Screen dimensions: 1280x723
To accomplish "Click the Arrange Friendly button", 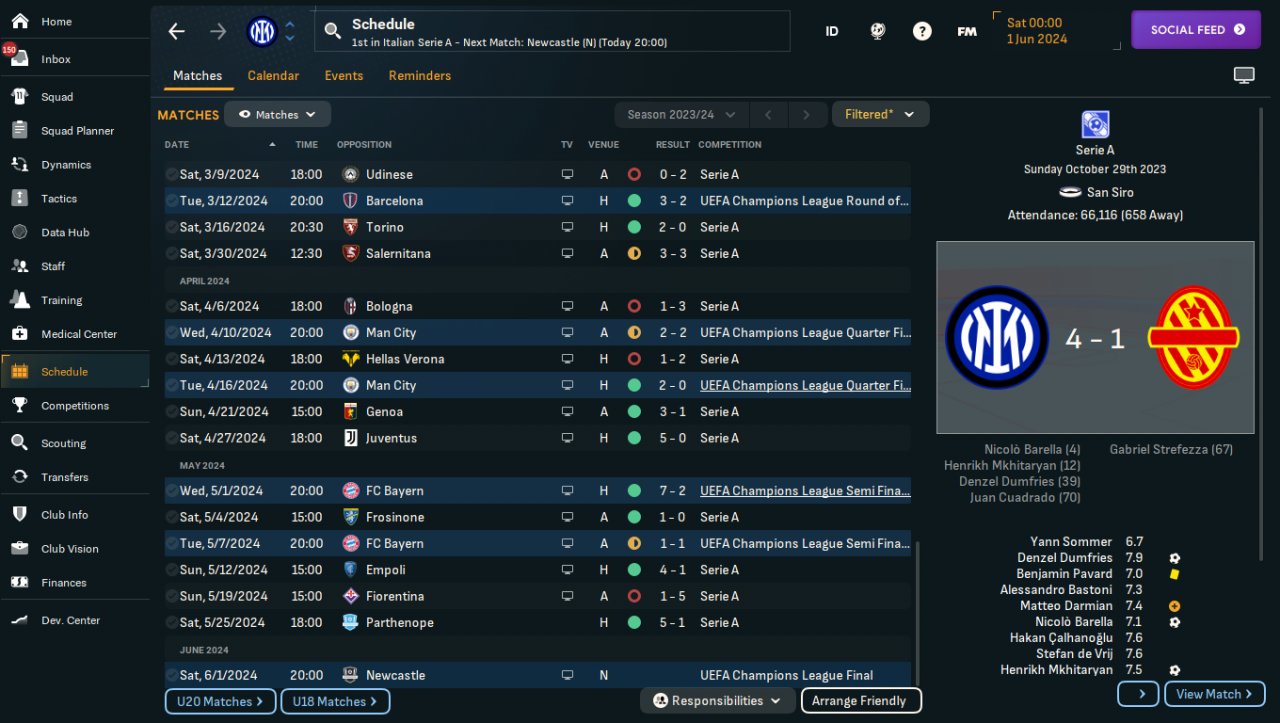I will point(861,700).
